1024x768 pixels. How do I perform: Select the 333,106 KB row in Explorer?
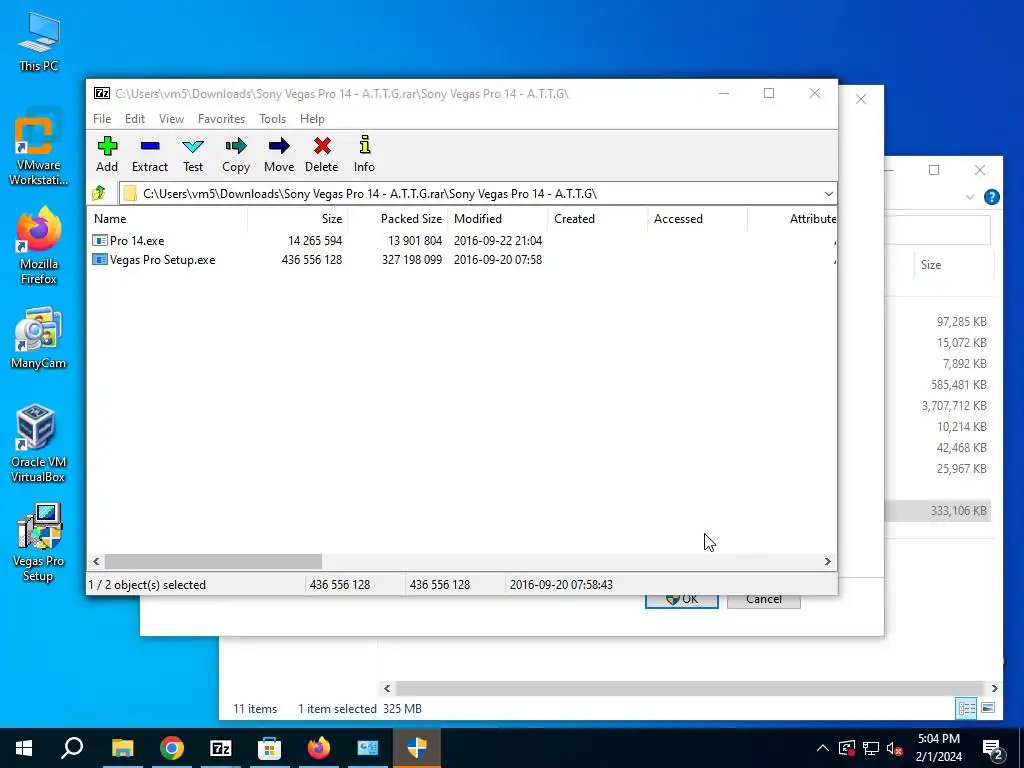click(938, 511)
